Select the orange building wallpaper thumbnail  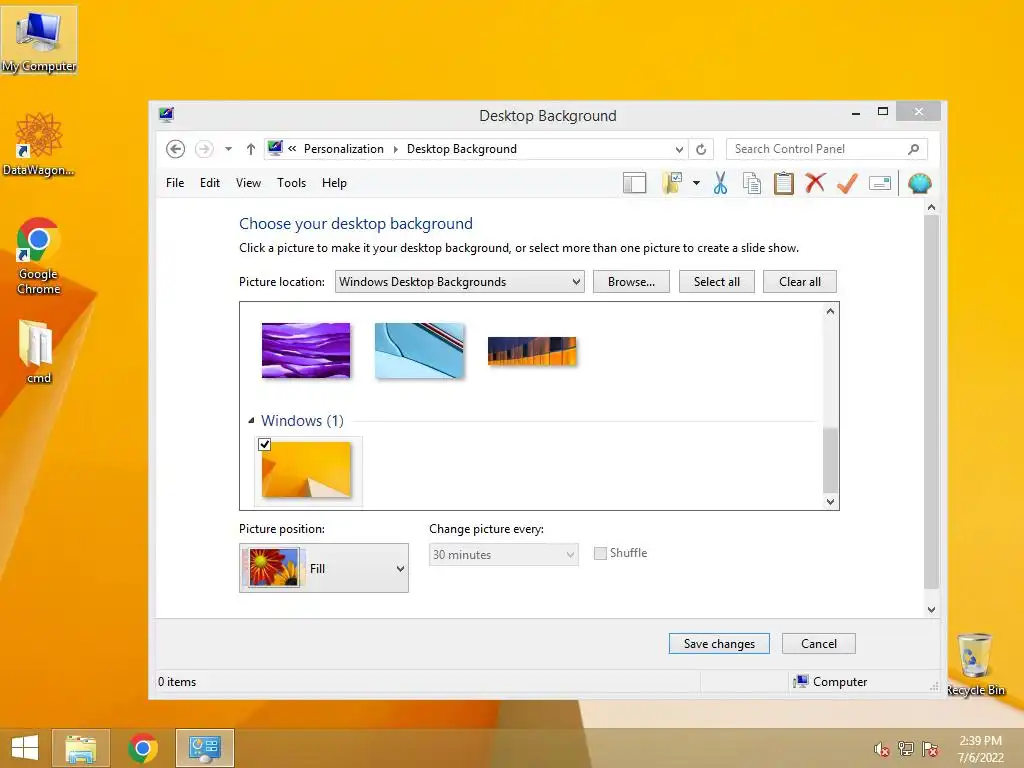(532, 351)
